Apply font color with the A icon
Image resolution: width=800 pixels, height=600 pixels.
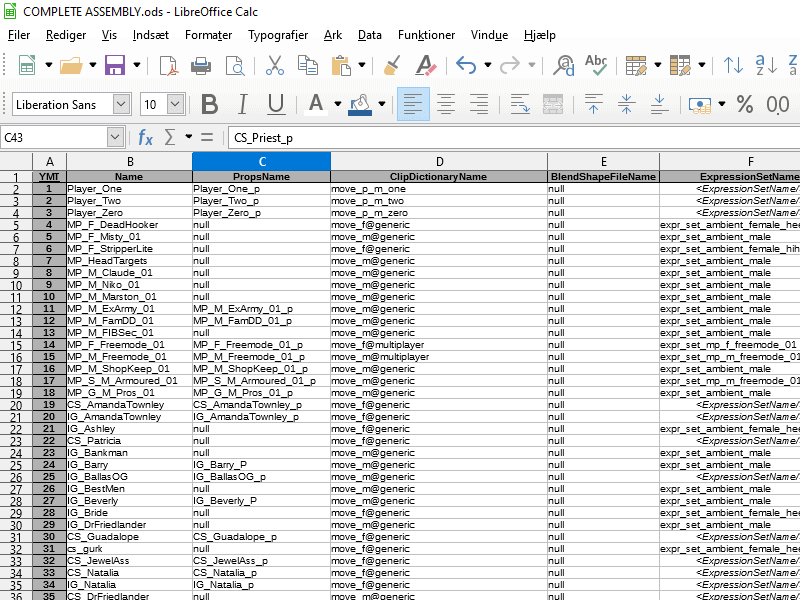pos(316,105)
